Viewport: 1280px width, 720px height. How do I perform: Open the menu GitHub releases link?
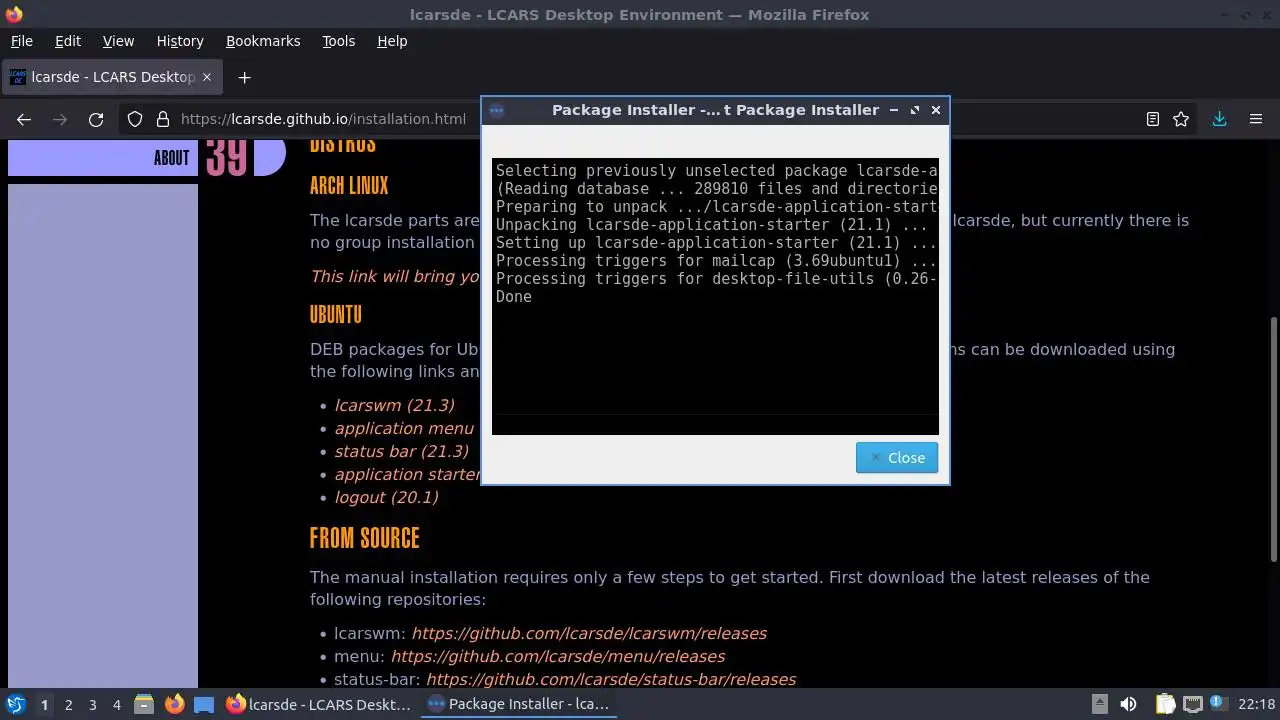(x=558, y=656)
